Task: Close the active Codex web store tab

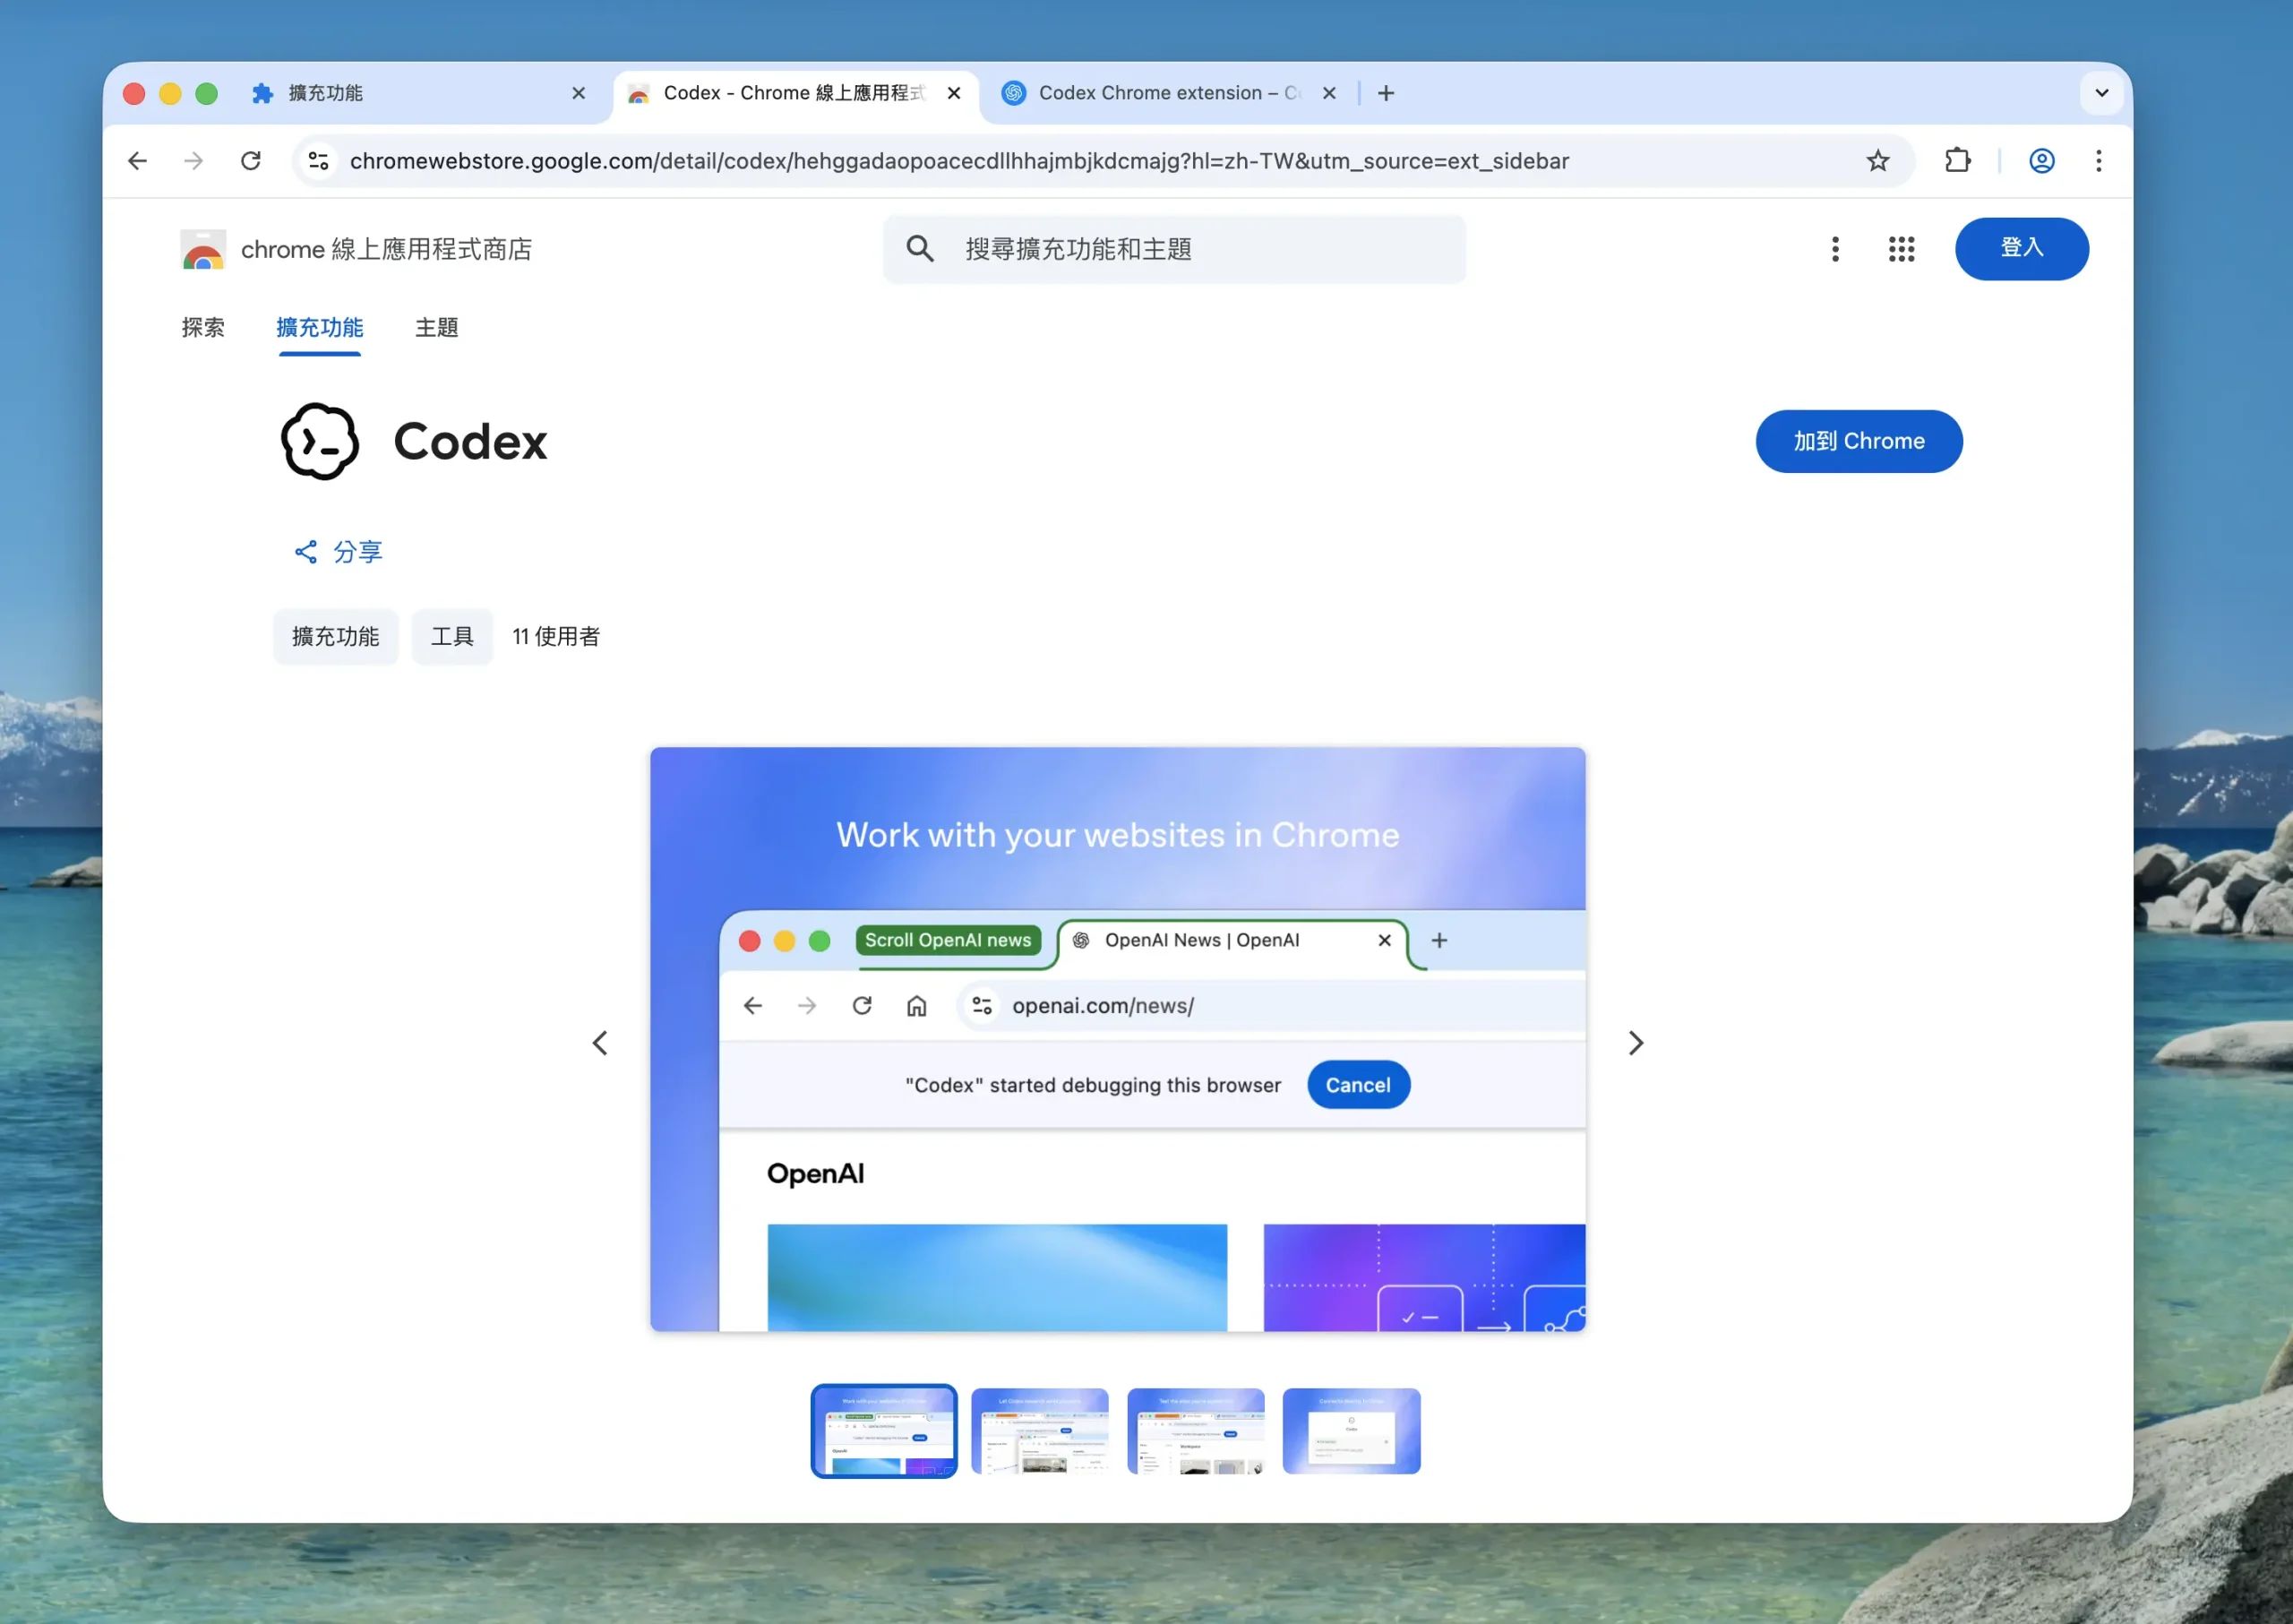Action: pos(954,93)
